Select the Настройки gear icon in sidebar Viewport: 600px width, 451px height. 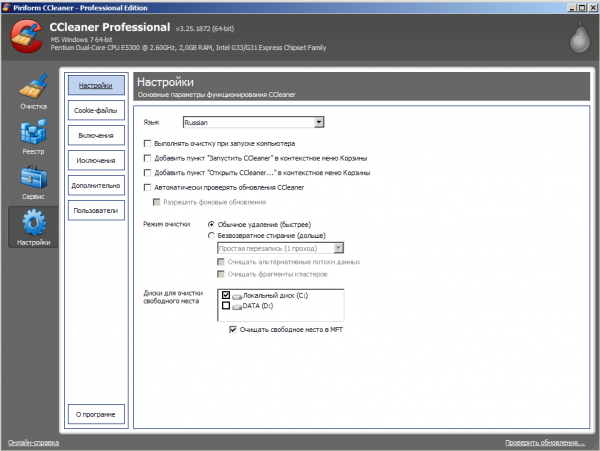[x=34, y=222]
